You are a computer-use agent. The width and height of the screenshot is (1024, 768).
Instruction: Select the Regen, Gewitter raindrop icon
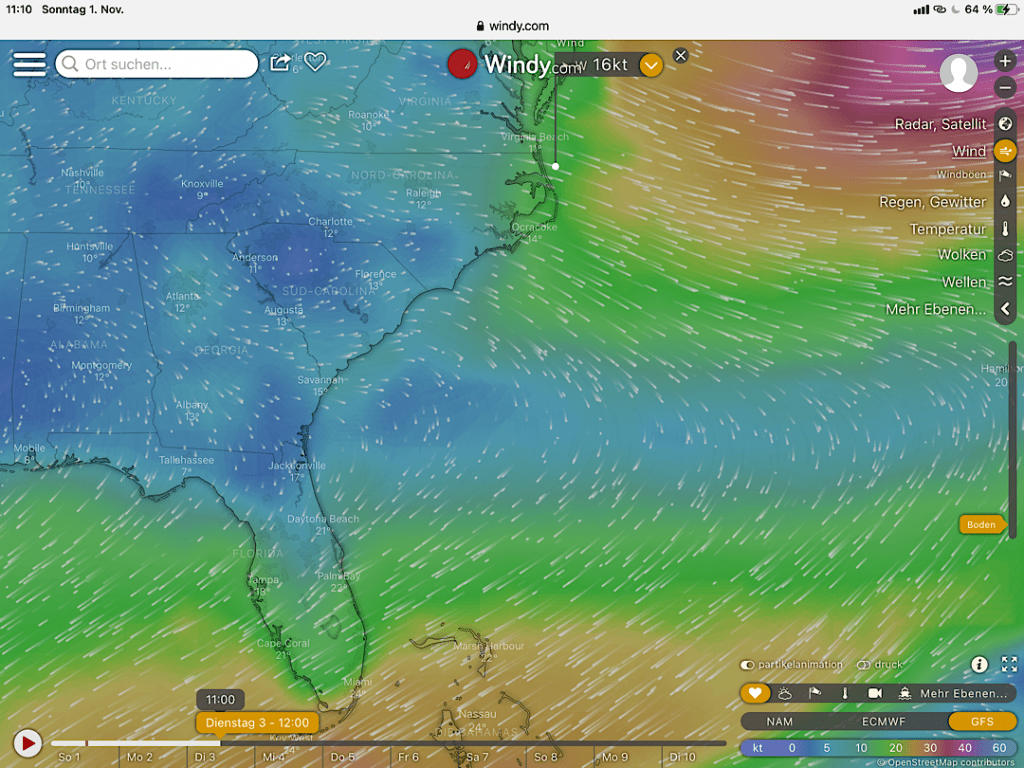point(1005,201)
